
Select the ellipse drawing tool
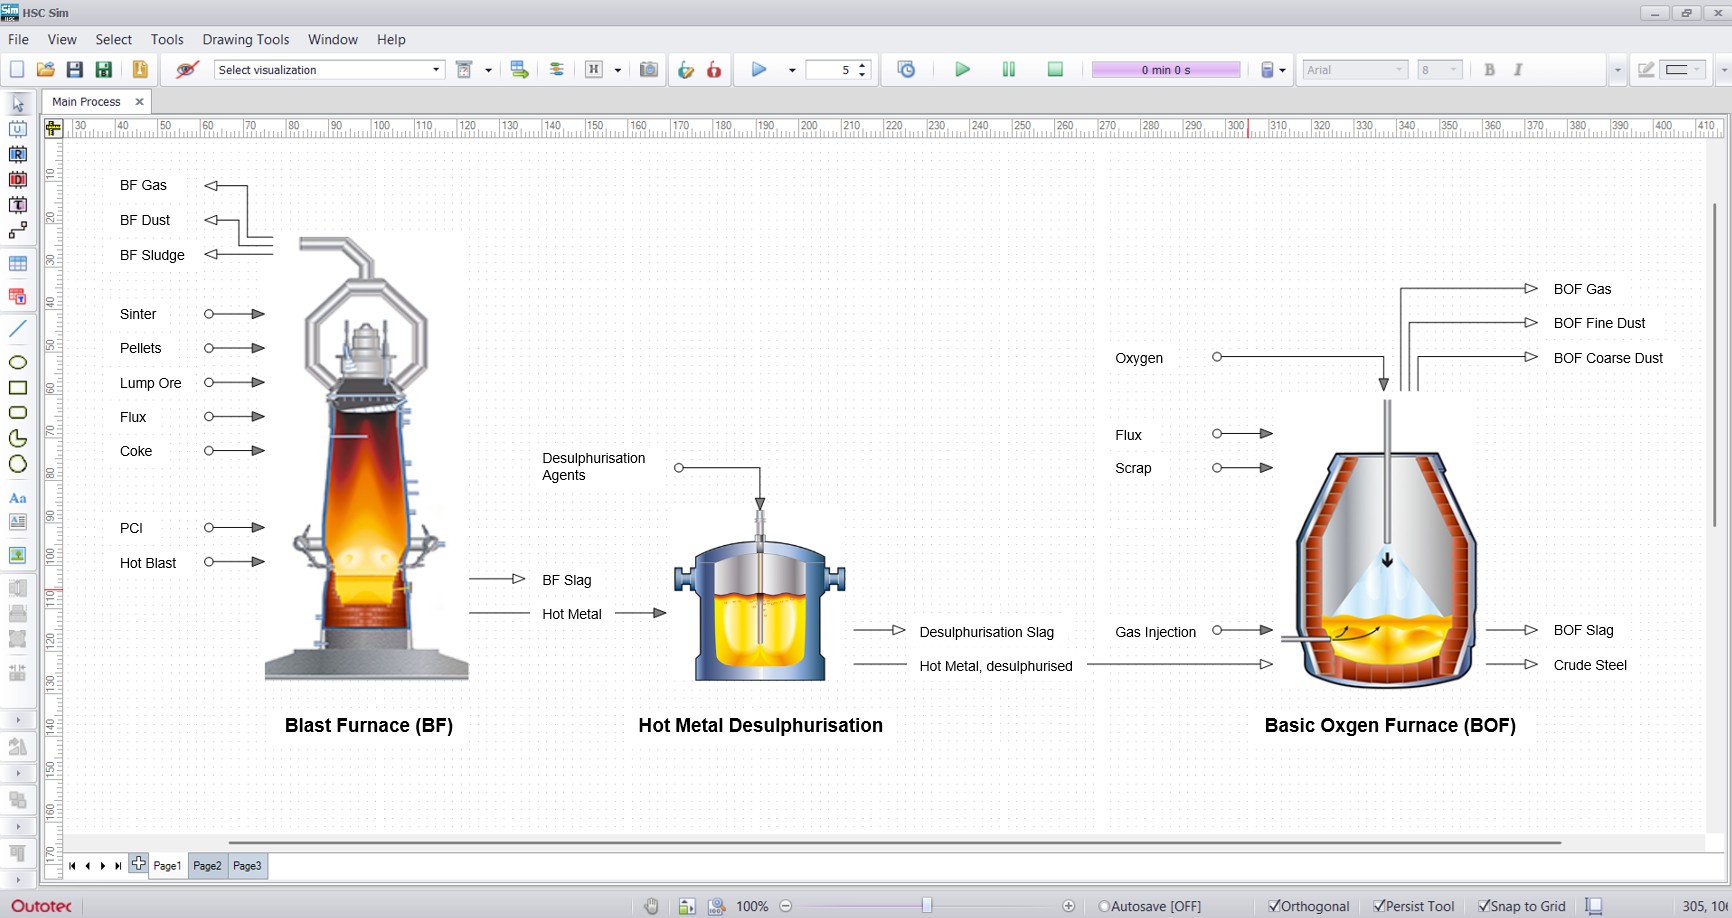17,362
